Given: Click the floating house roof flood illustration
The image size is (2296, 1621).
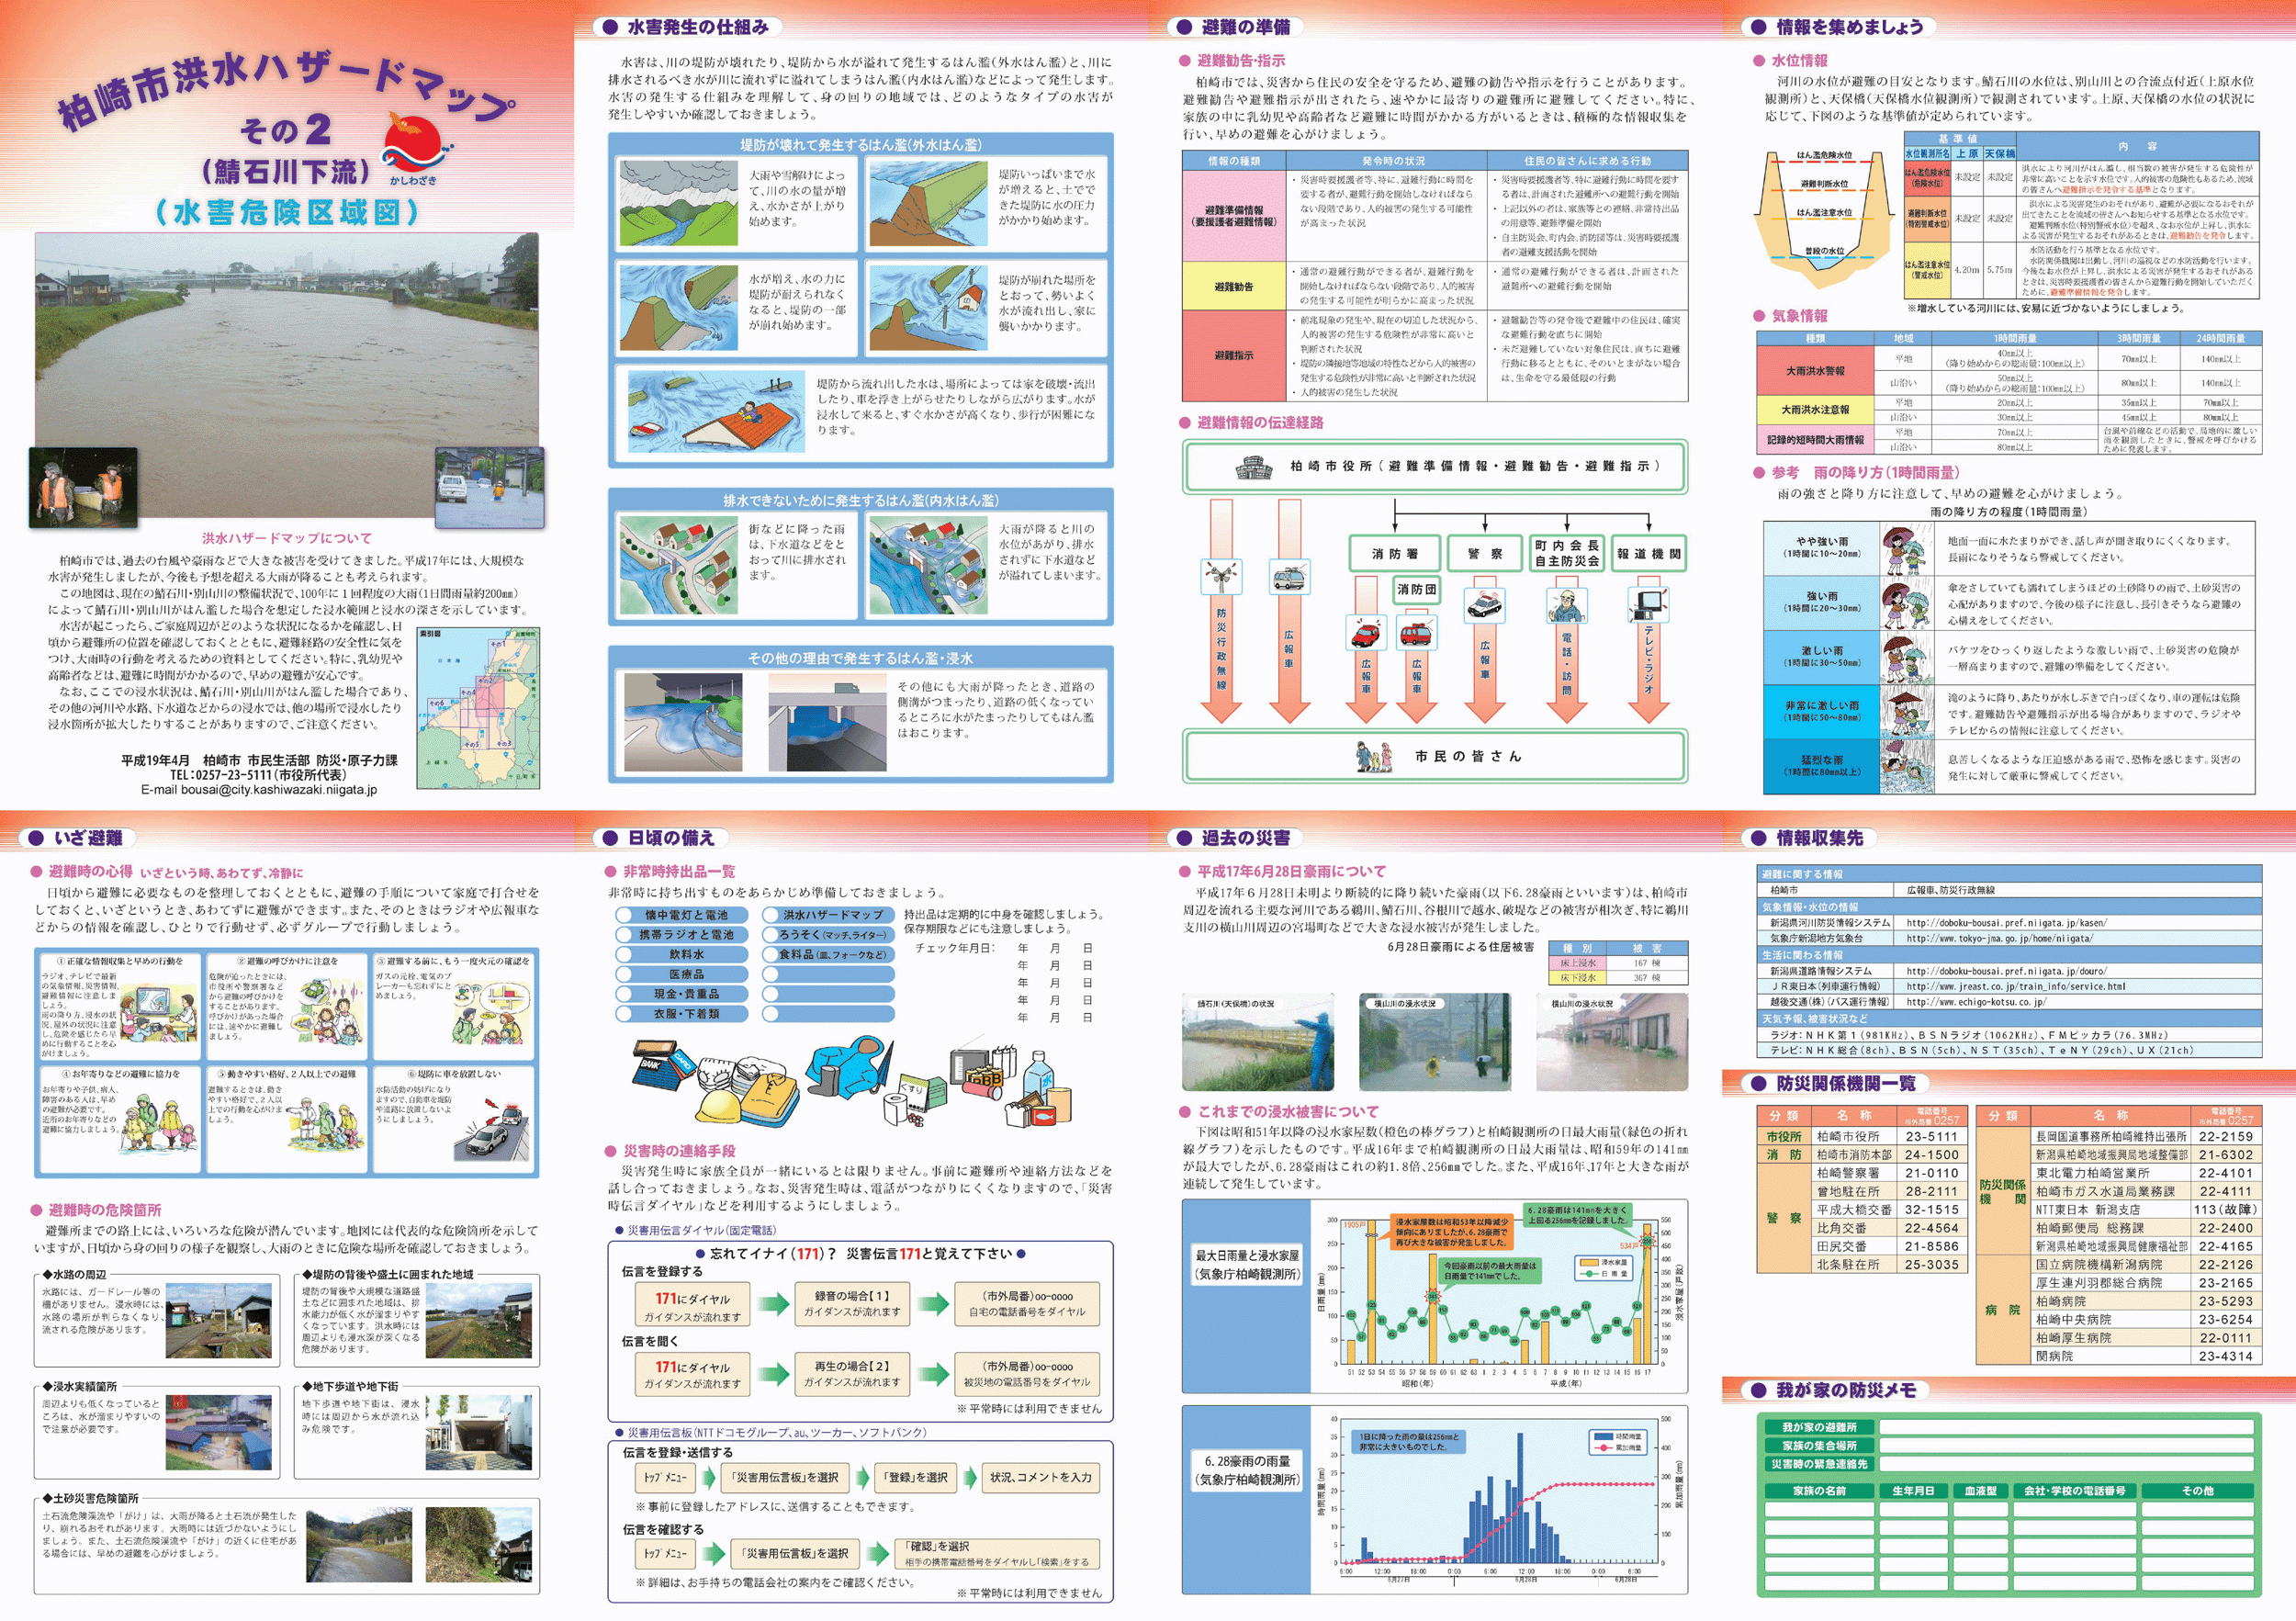Looking at the screenshot, I should (x=716, y=413).
